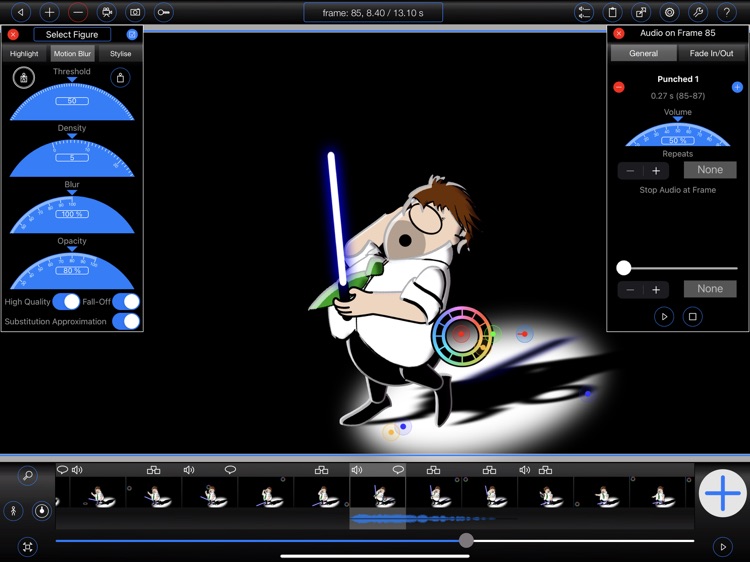Switch to the Fade In/Out tab

(x=711, y=53)
